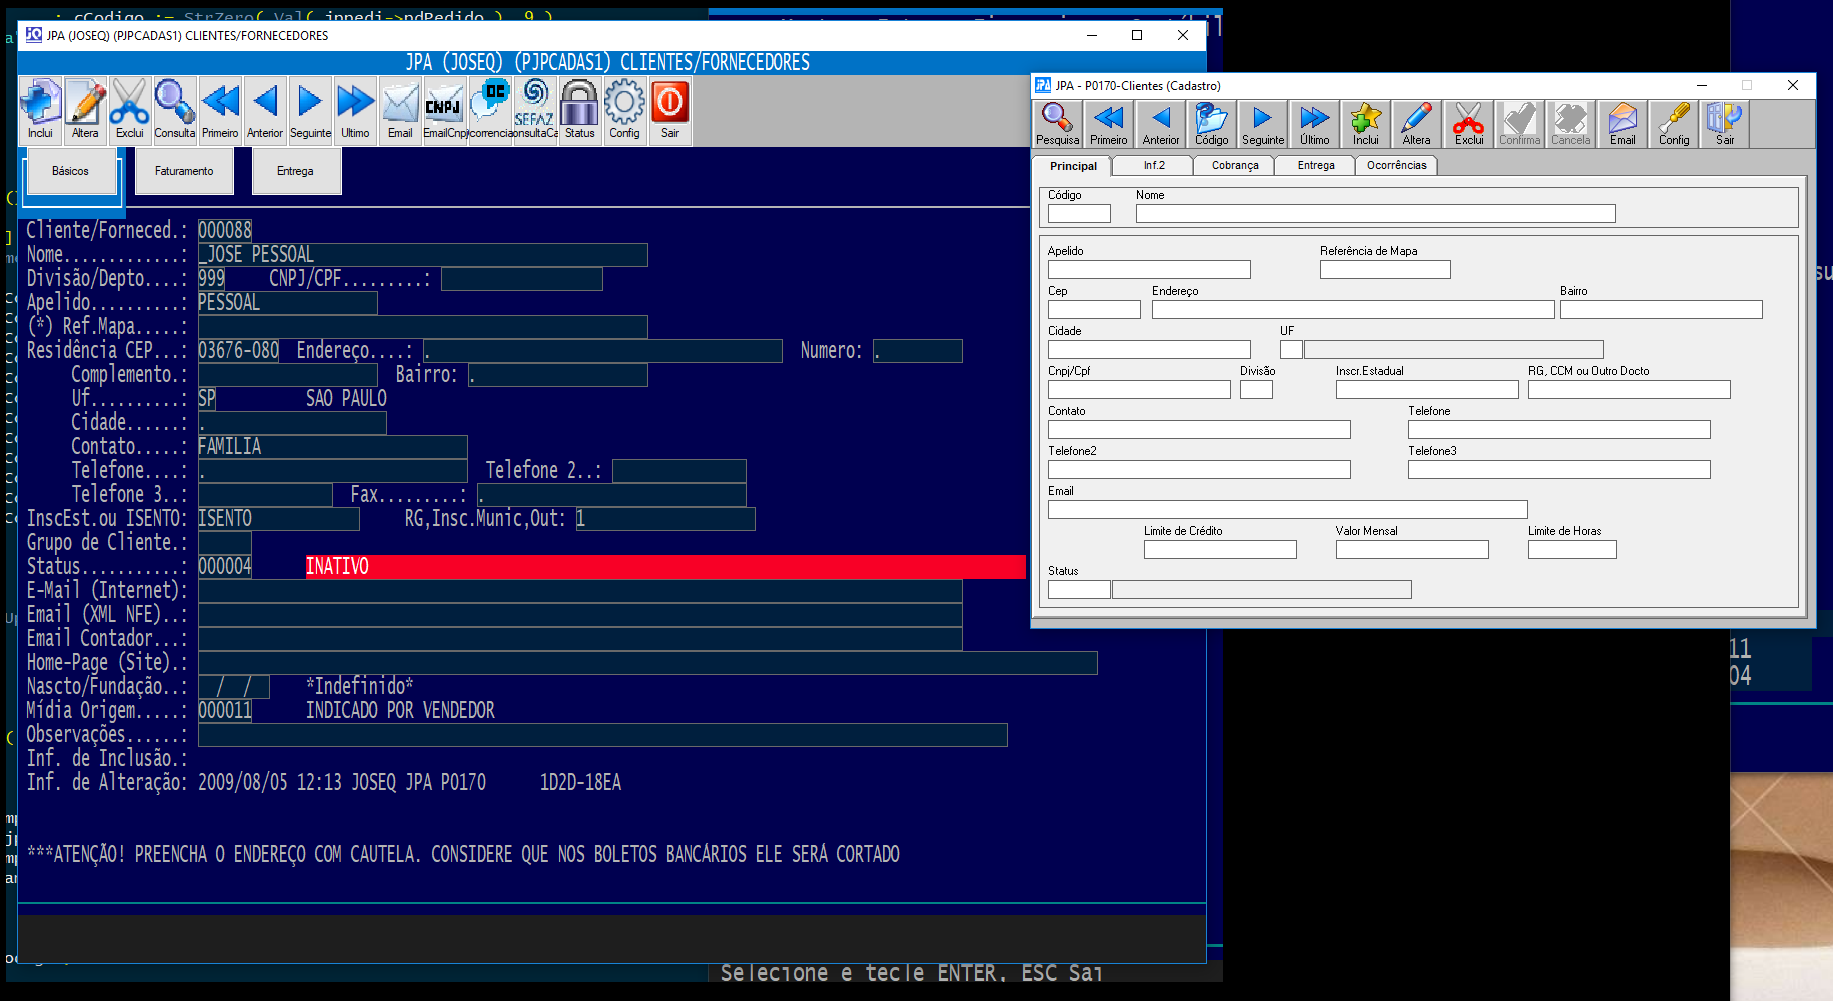Click the Último icon in the P0170-Clientes toolbar
The height and width of the screenshot is (1001, 1833).
tap(1314, 124)
